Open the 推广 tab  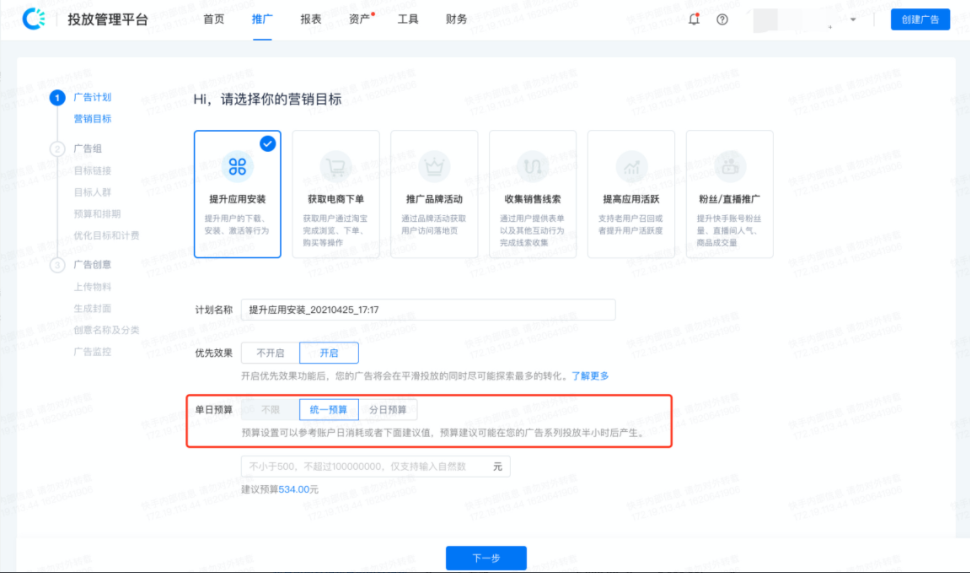[x=262, y=19]
